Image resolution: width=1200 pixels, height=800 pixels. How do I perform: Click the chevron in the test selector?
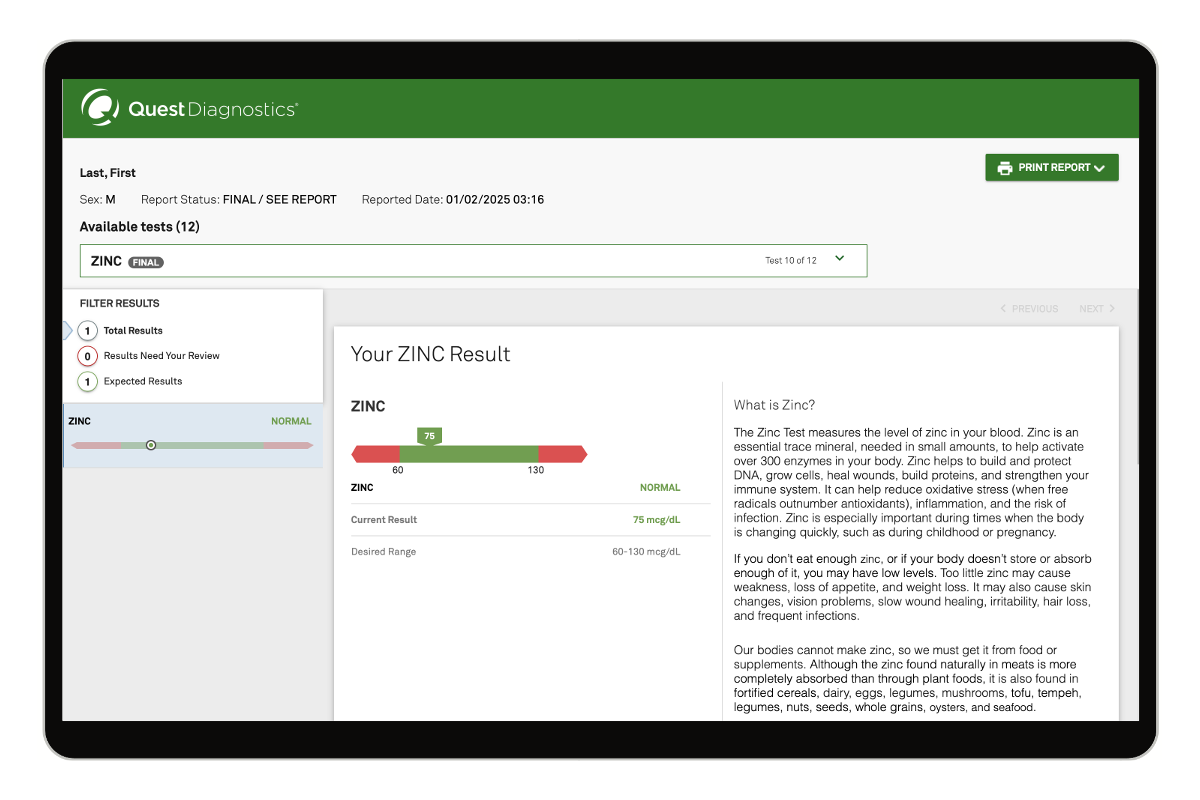[840, 259]
